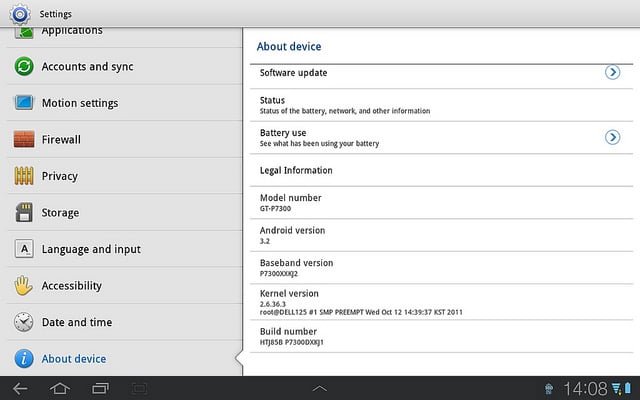Tap the Motion settings tablet icon
The image size is (640, 400).
click(x=24, y=102)
